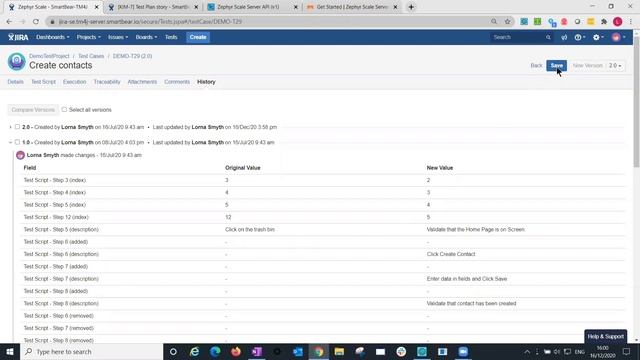Open the Issues dropdown menu
The width and height of the screenshot is (640, 360).
point(118,37)
